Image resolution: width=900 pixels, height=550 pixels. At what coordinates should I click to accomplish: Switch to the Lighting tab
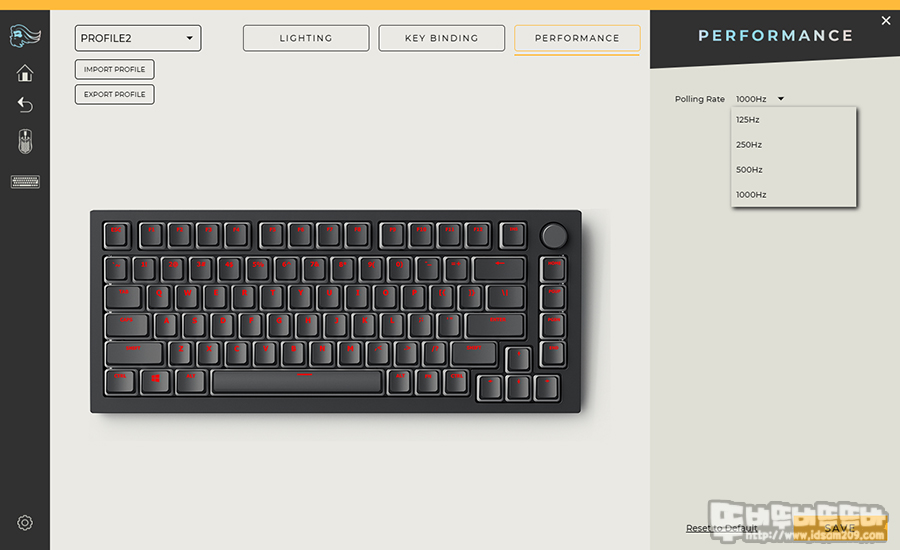click(x=306, y=38)
